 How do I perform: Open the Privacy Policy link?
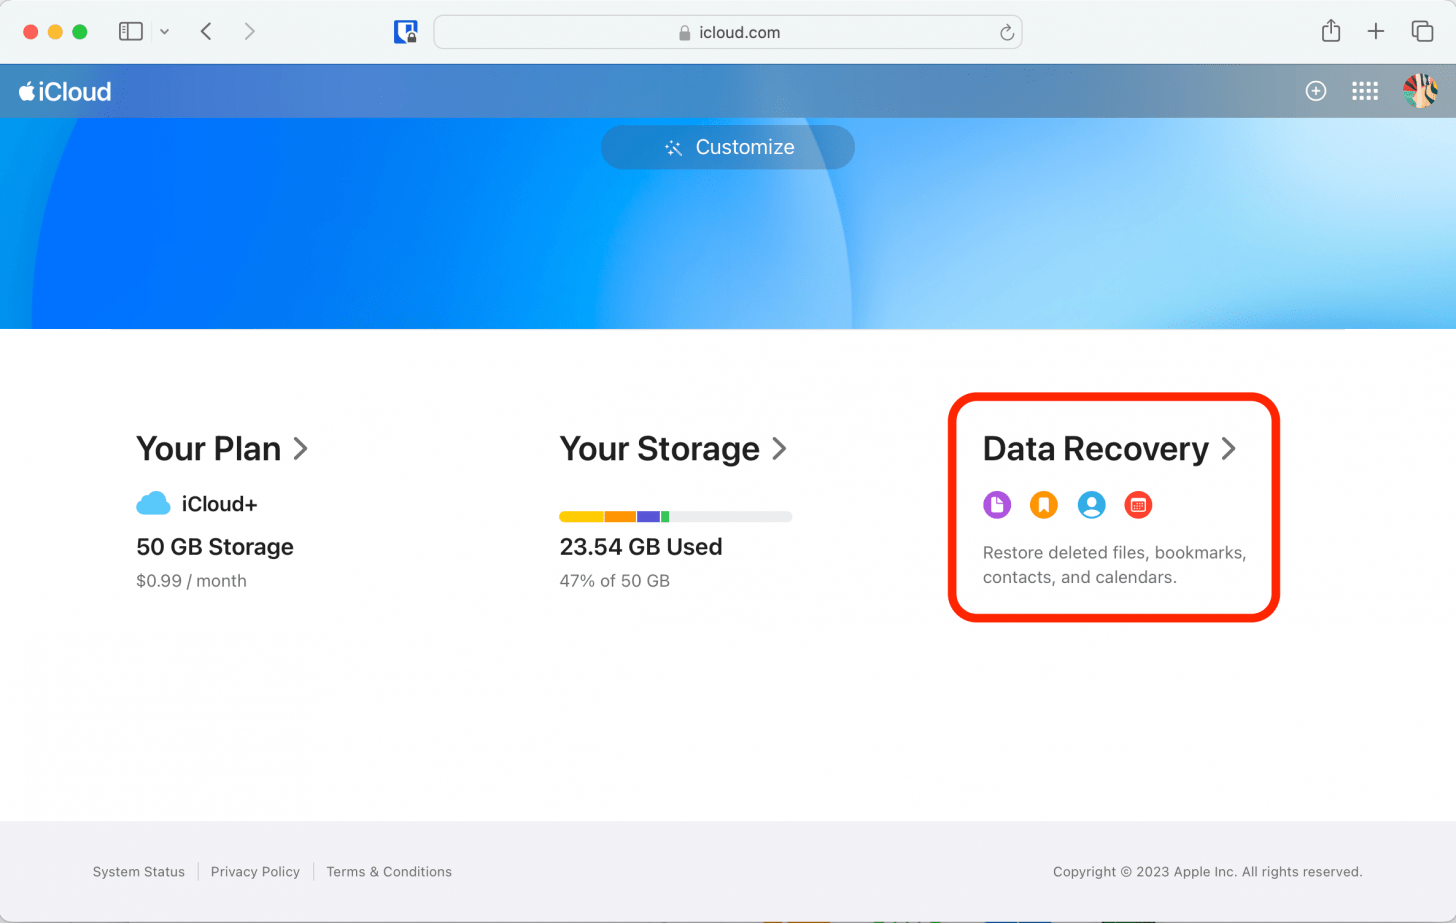coord(255,871)
